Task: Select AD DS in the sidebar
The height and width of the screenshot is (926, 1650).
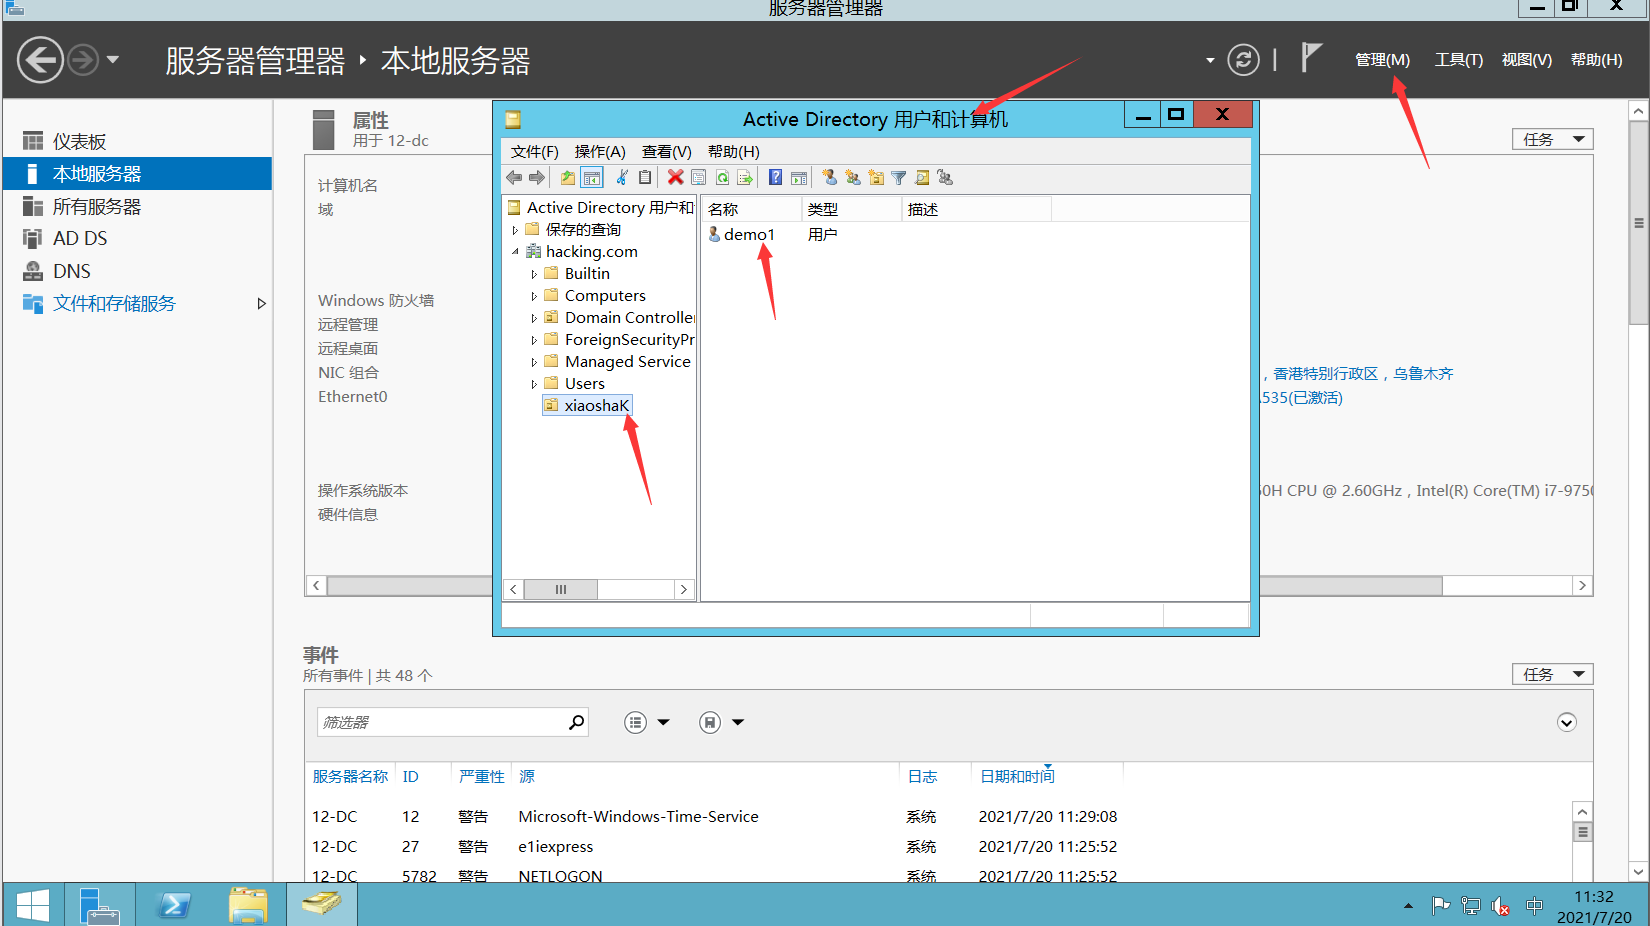Action: pos(137,239)
